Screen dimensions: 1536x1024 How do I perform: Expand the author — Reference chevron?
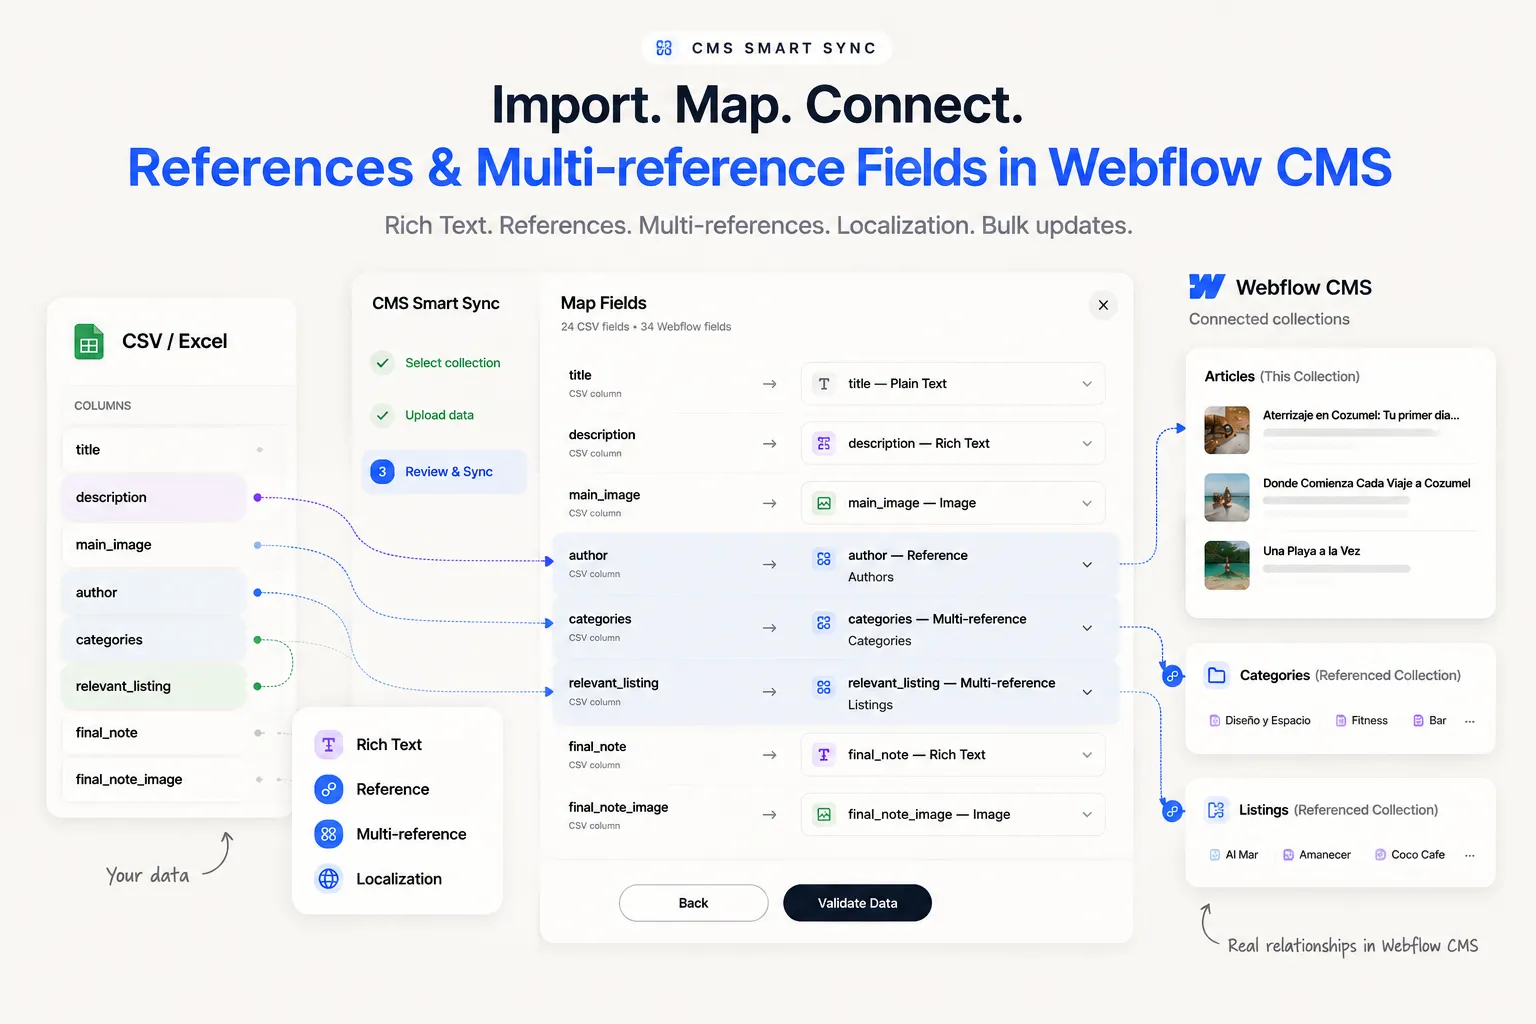1087,565
